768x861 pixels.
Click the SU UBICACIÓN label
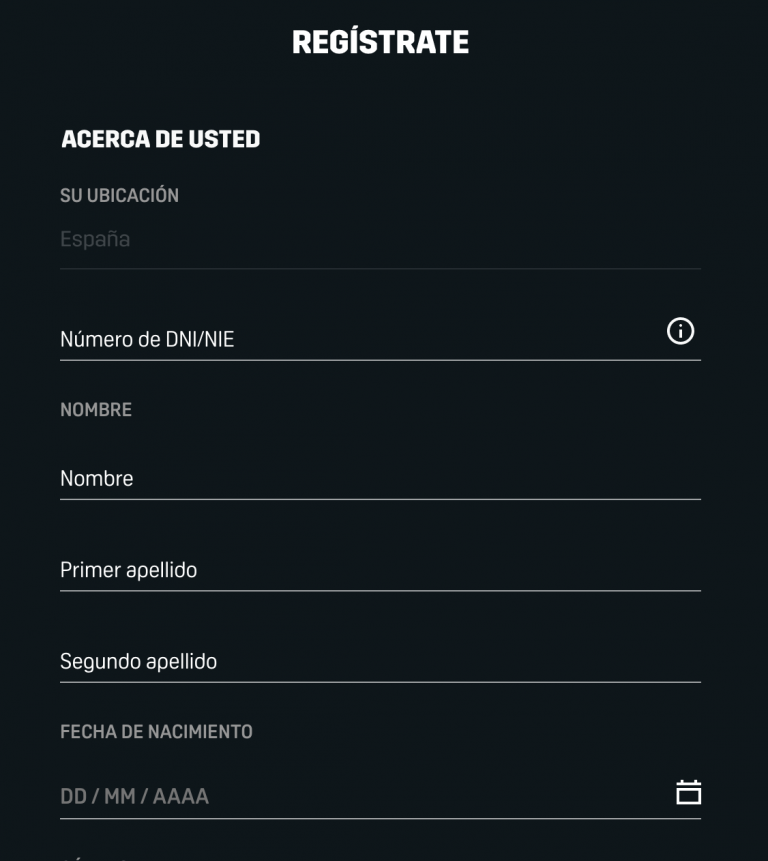pyautogui.click(x=120, y=195)
